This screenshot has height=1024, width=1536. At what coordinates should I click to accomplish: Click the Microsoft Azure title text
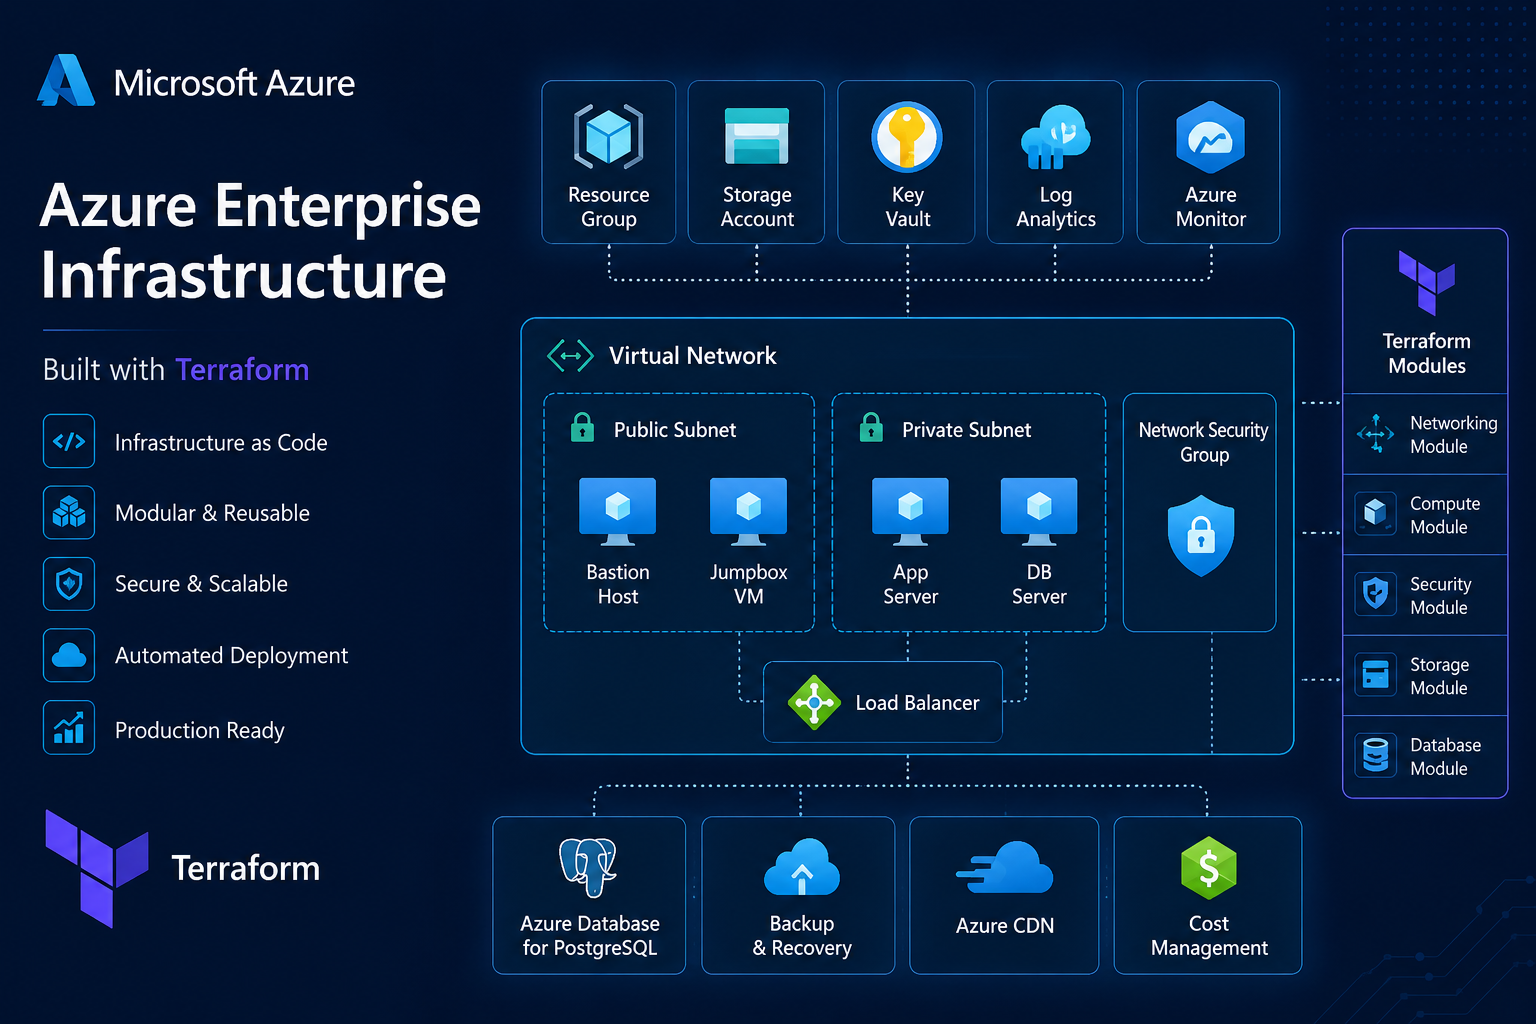coord(234,83)
